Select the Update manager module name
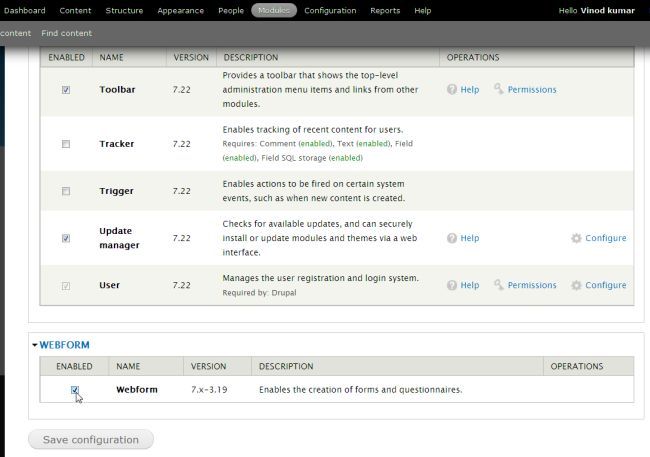 coord(119,238)
